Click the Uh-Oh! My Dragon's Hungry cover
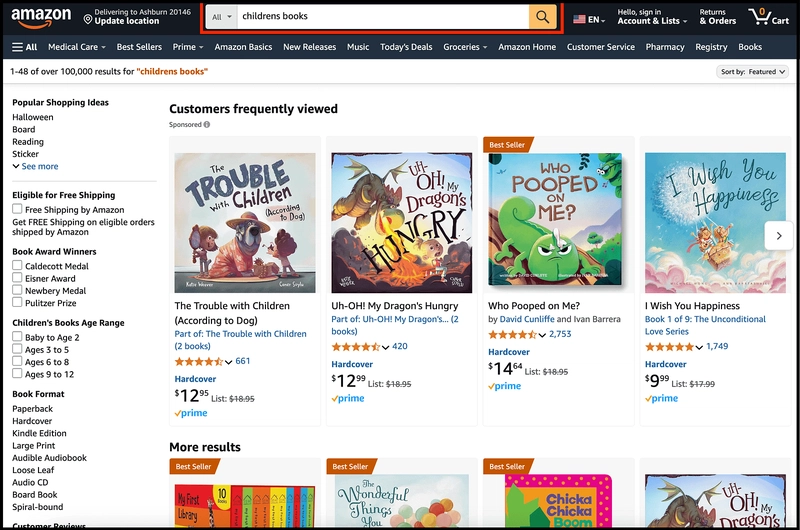This screenshot has width=800, height=530. pyautogui.click(x=401, y=222)
